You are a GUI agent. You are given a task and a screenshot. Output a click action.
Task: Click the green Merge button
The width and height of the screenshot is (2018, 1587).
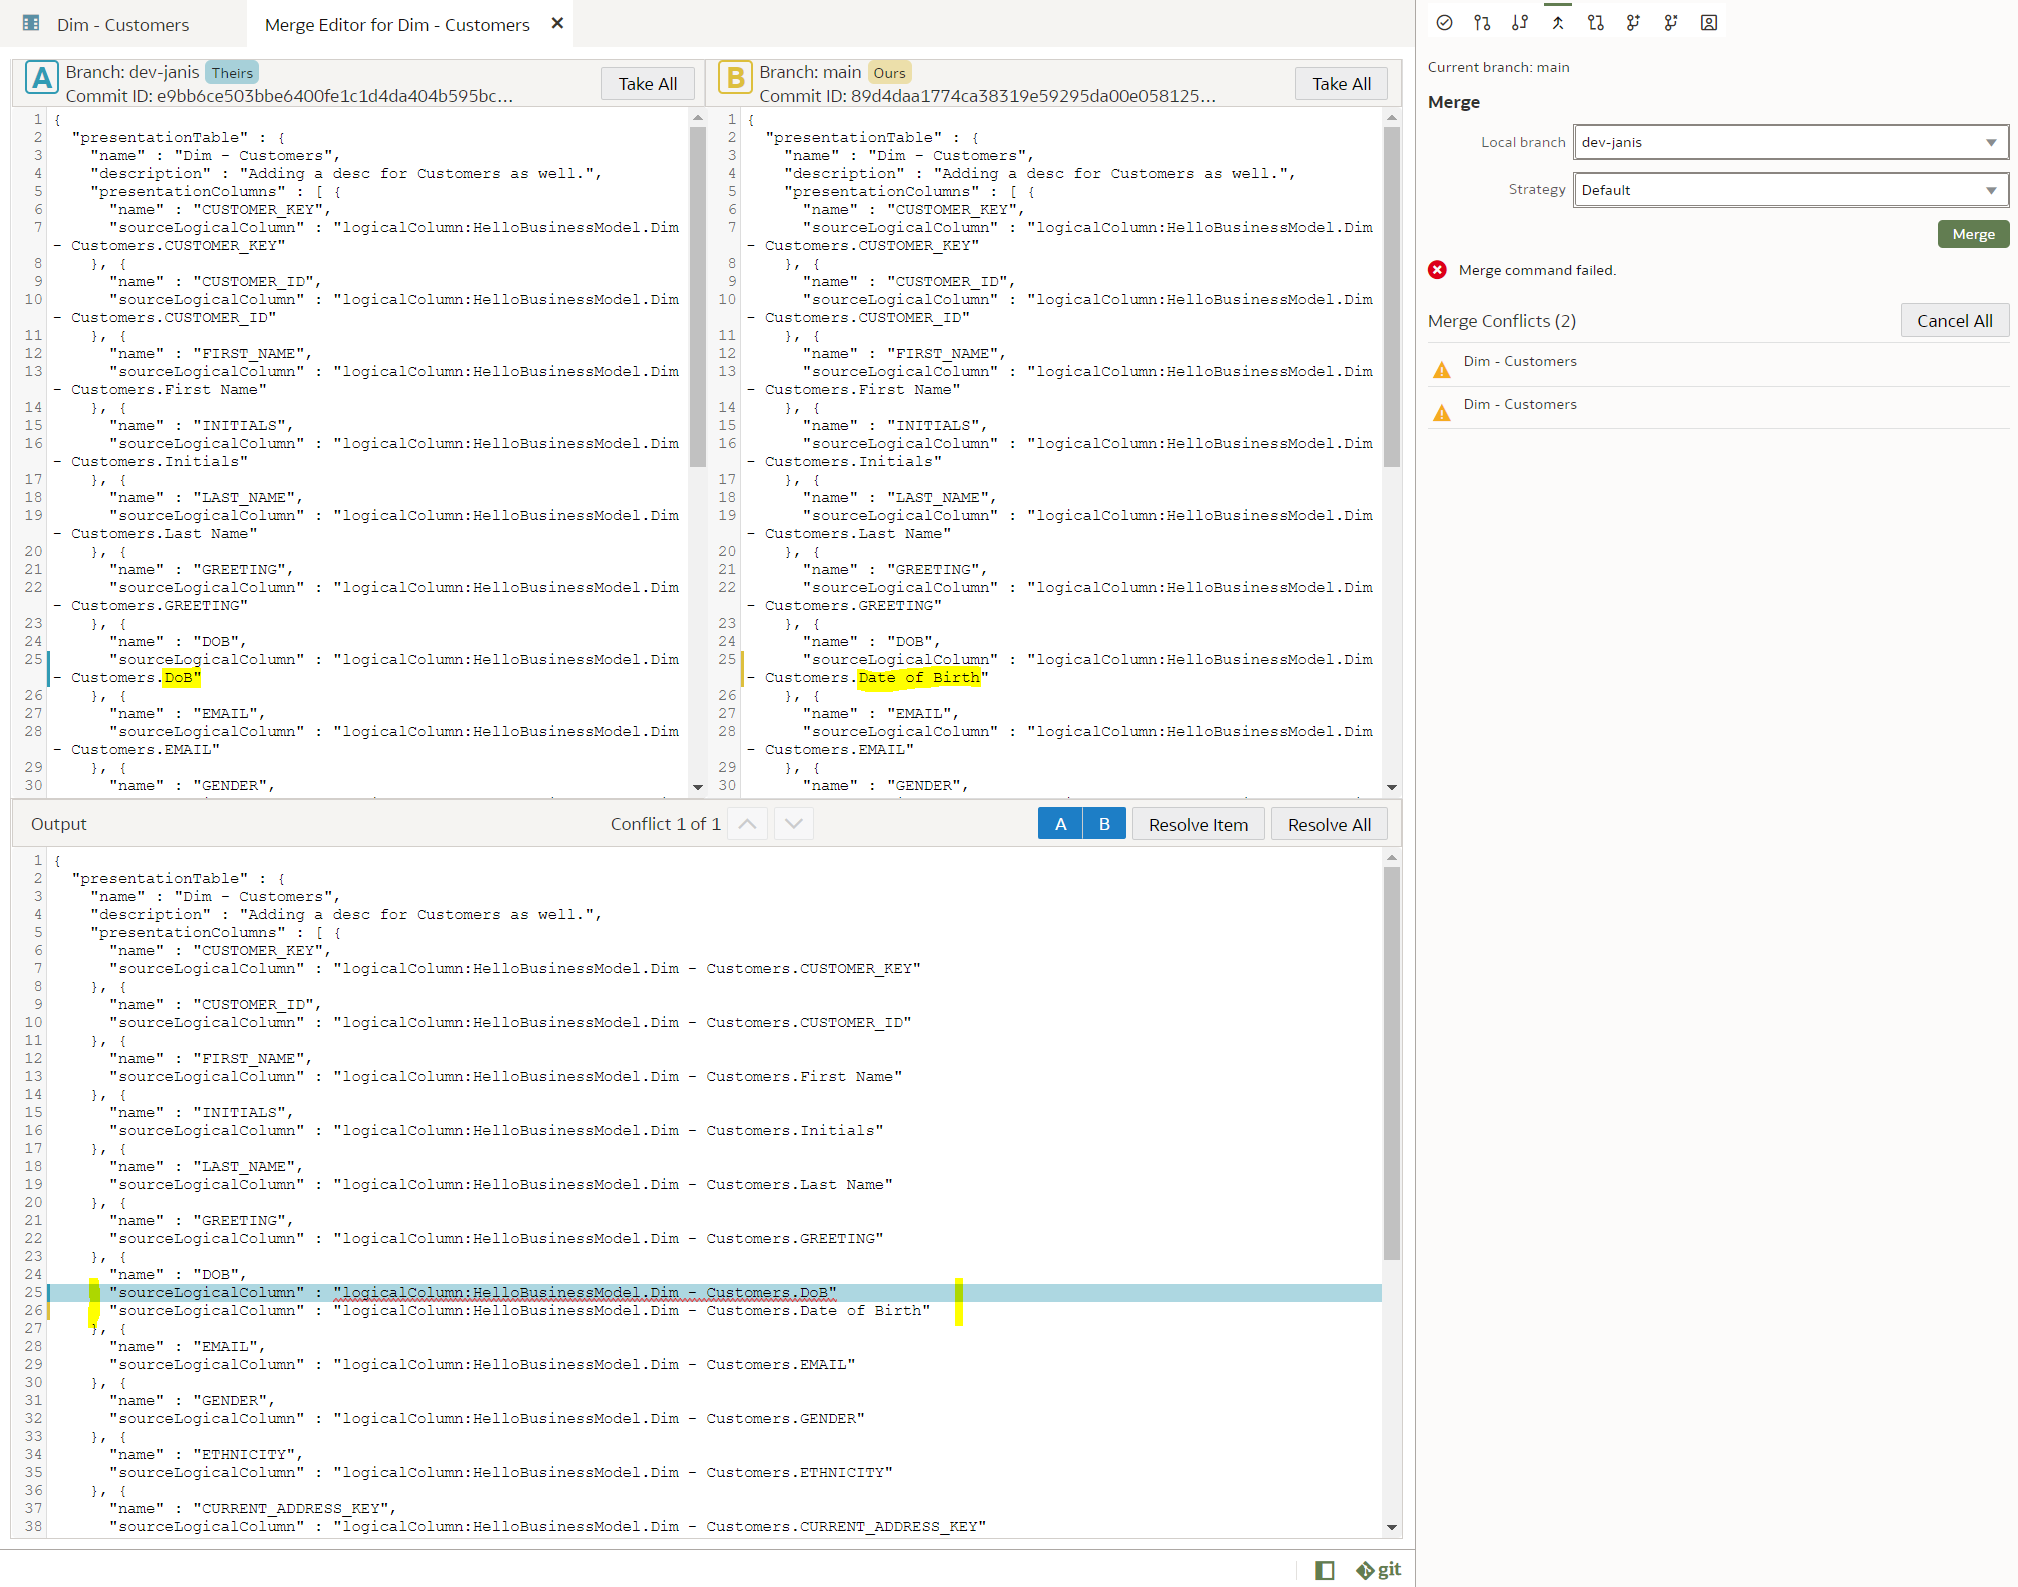pyautogui.click(x=1972, y=234)
